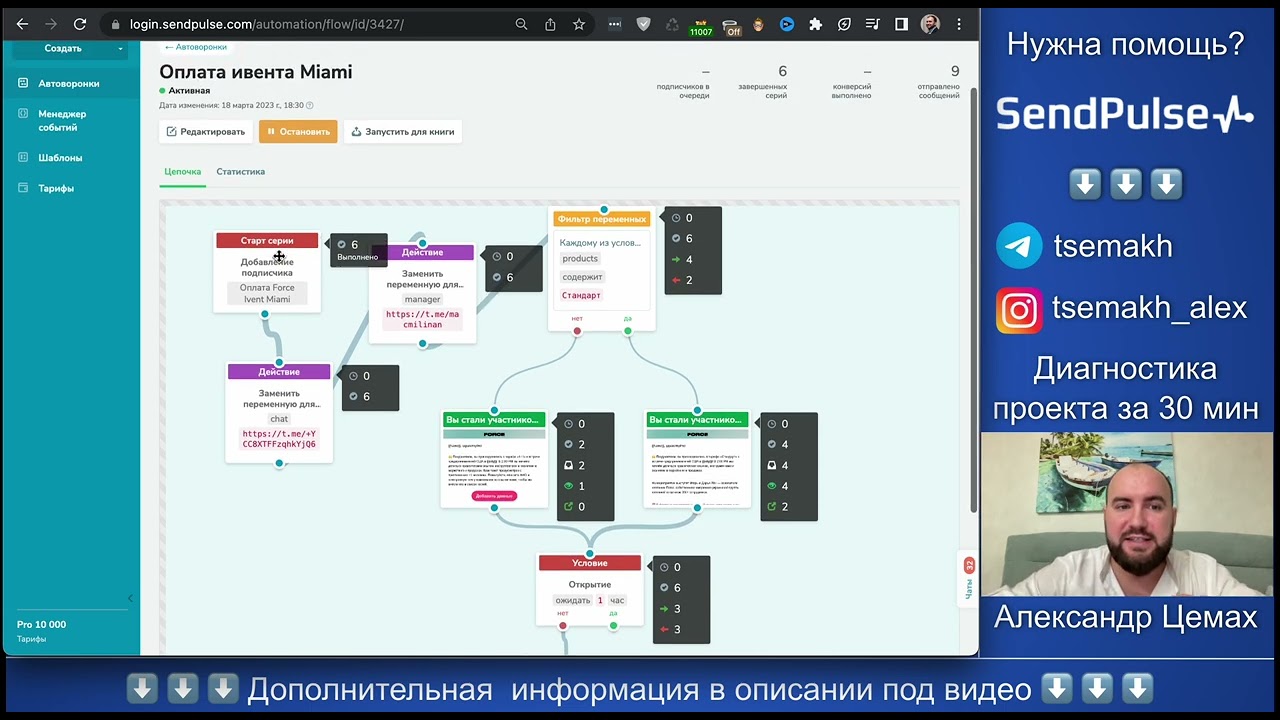Image resolution: width=1280 pixels, height=720 pixels.
Task: Click the отправлено сообщений counter
Action: (938, 80)
